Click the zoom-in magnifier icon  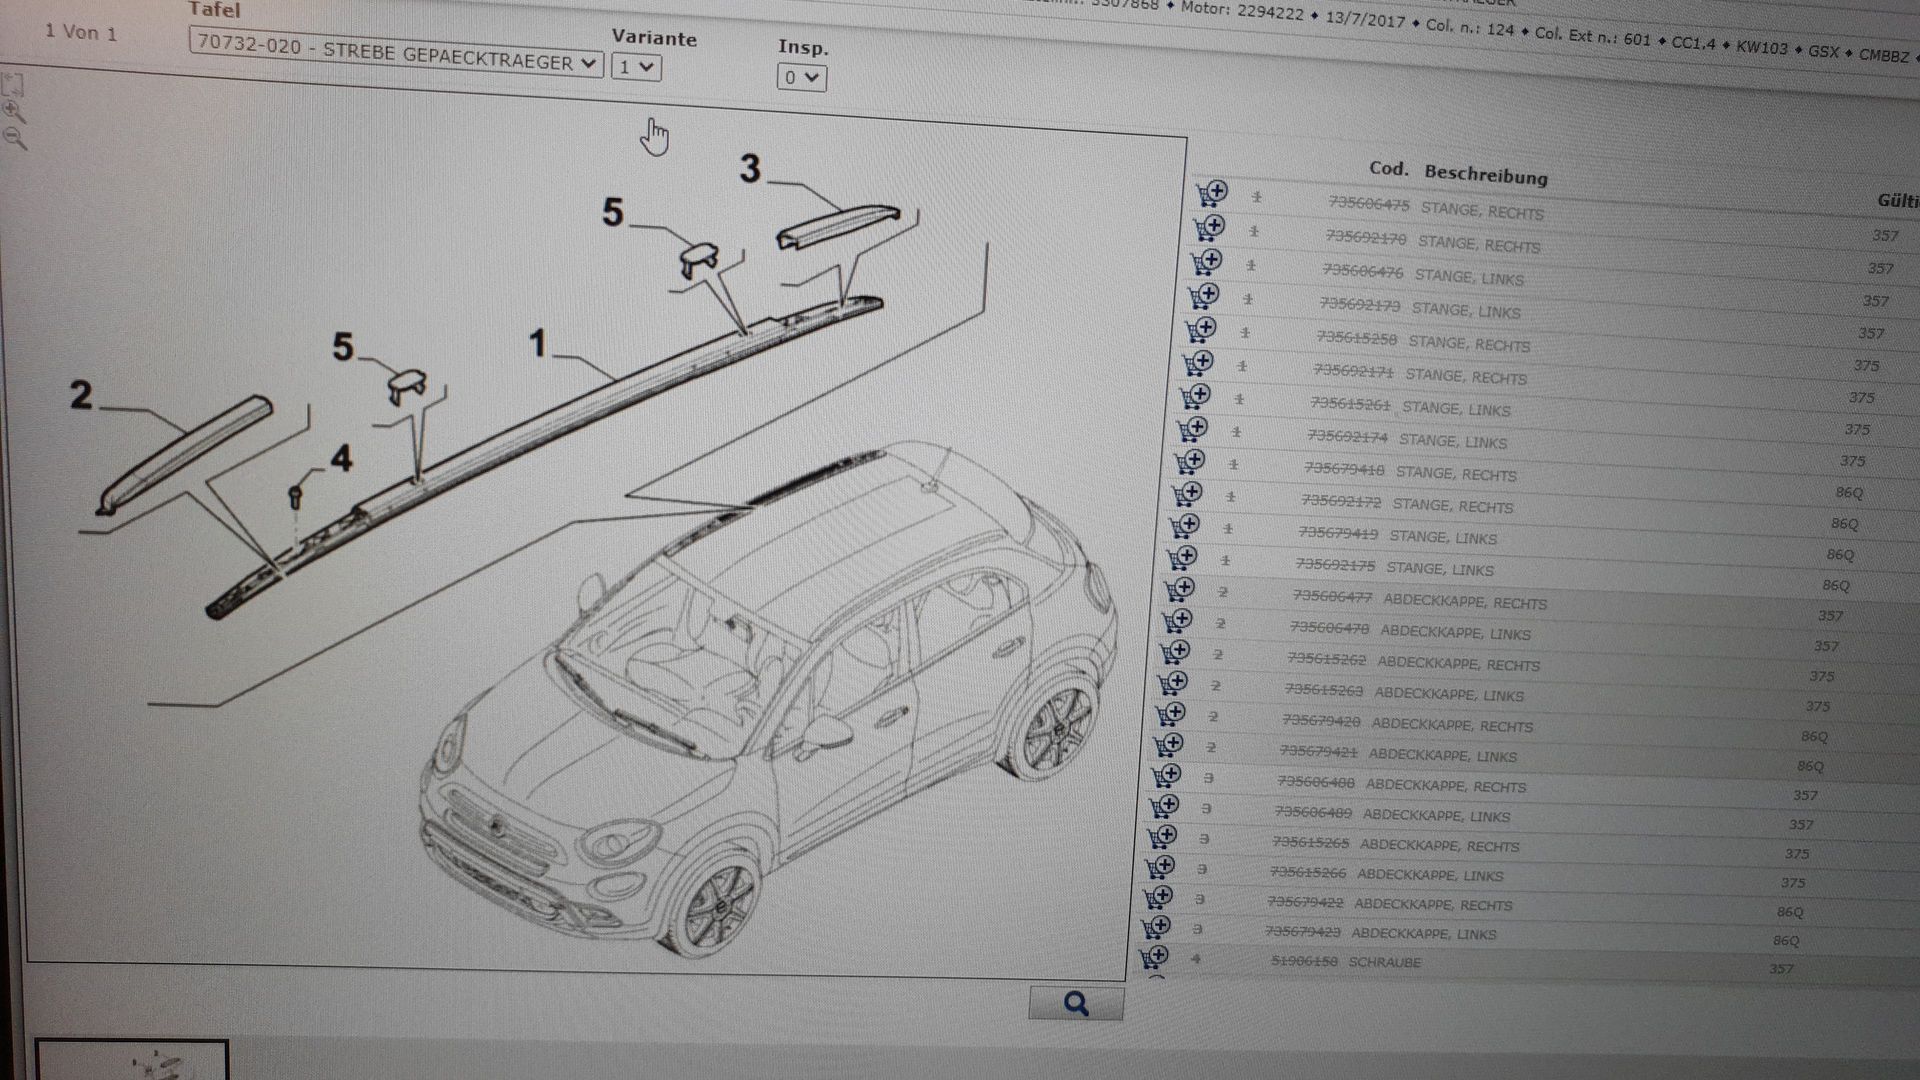13,111
